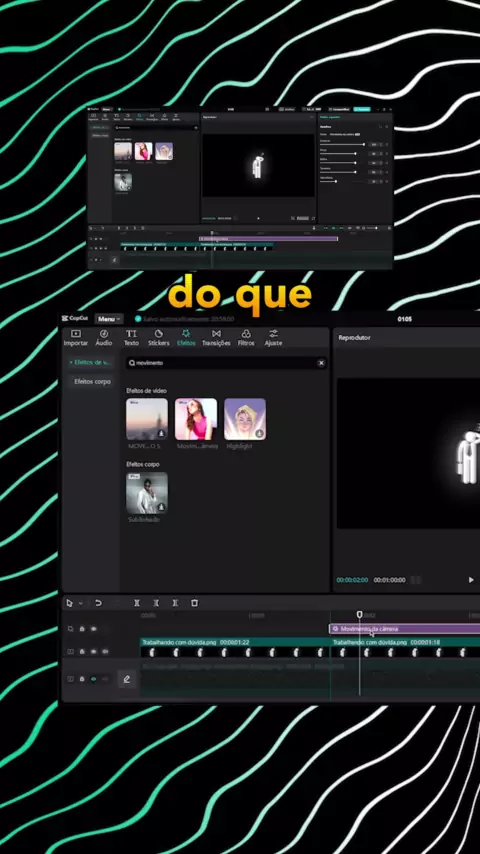The image size is (480, 854).
Task: Select the Sublinhado body effect thumbnail
Action: (147, 493)
